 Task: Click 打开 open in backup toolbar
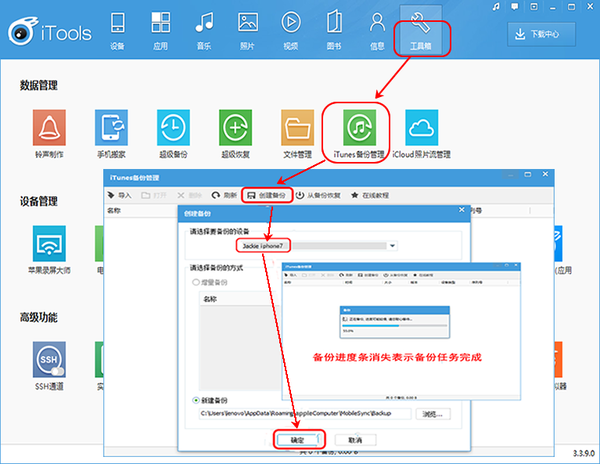click(154, 195)
